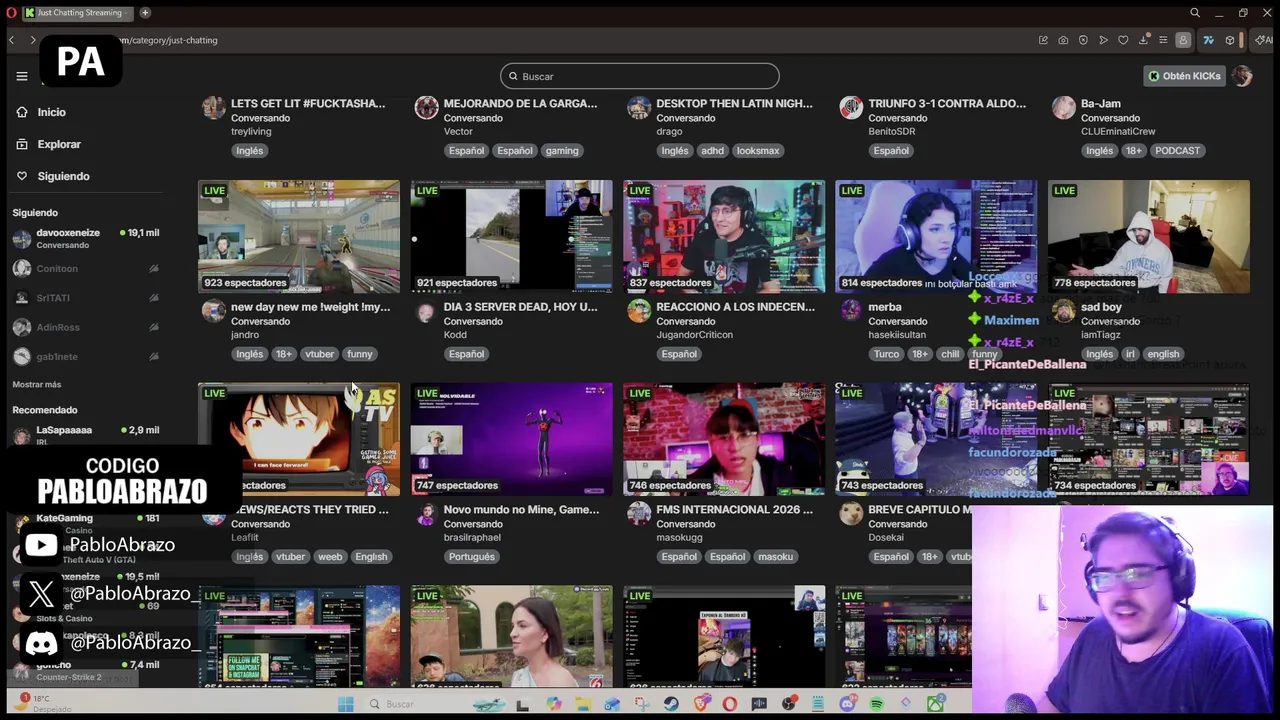The width and height of the screenshot is (1280, 720).
Task: Click the masoku tag under masokugg
Action: pos(775,557)
